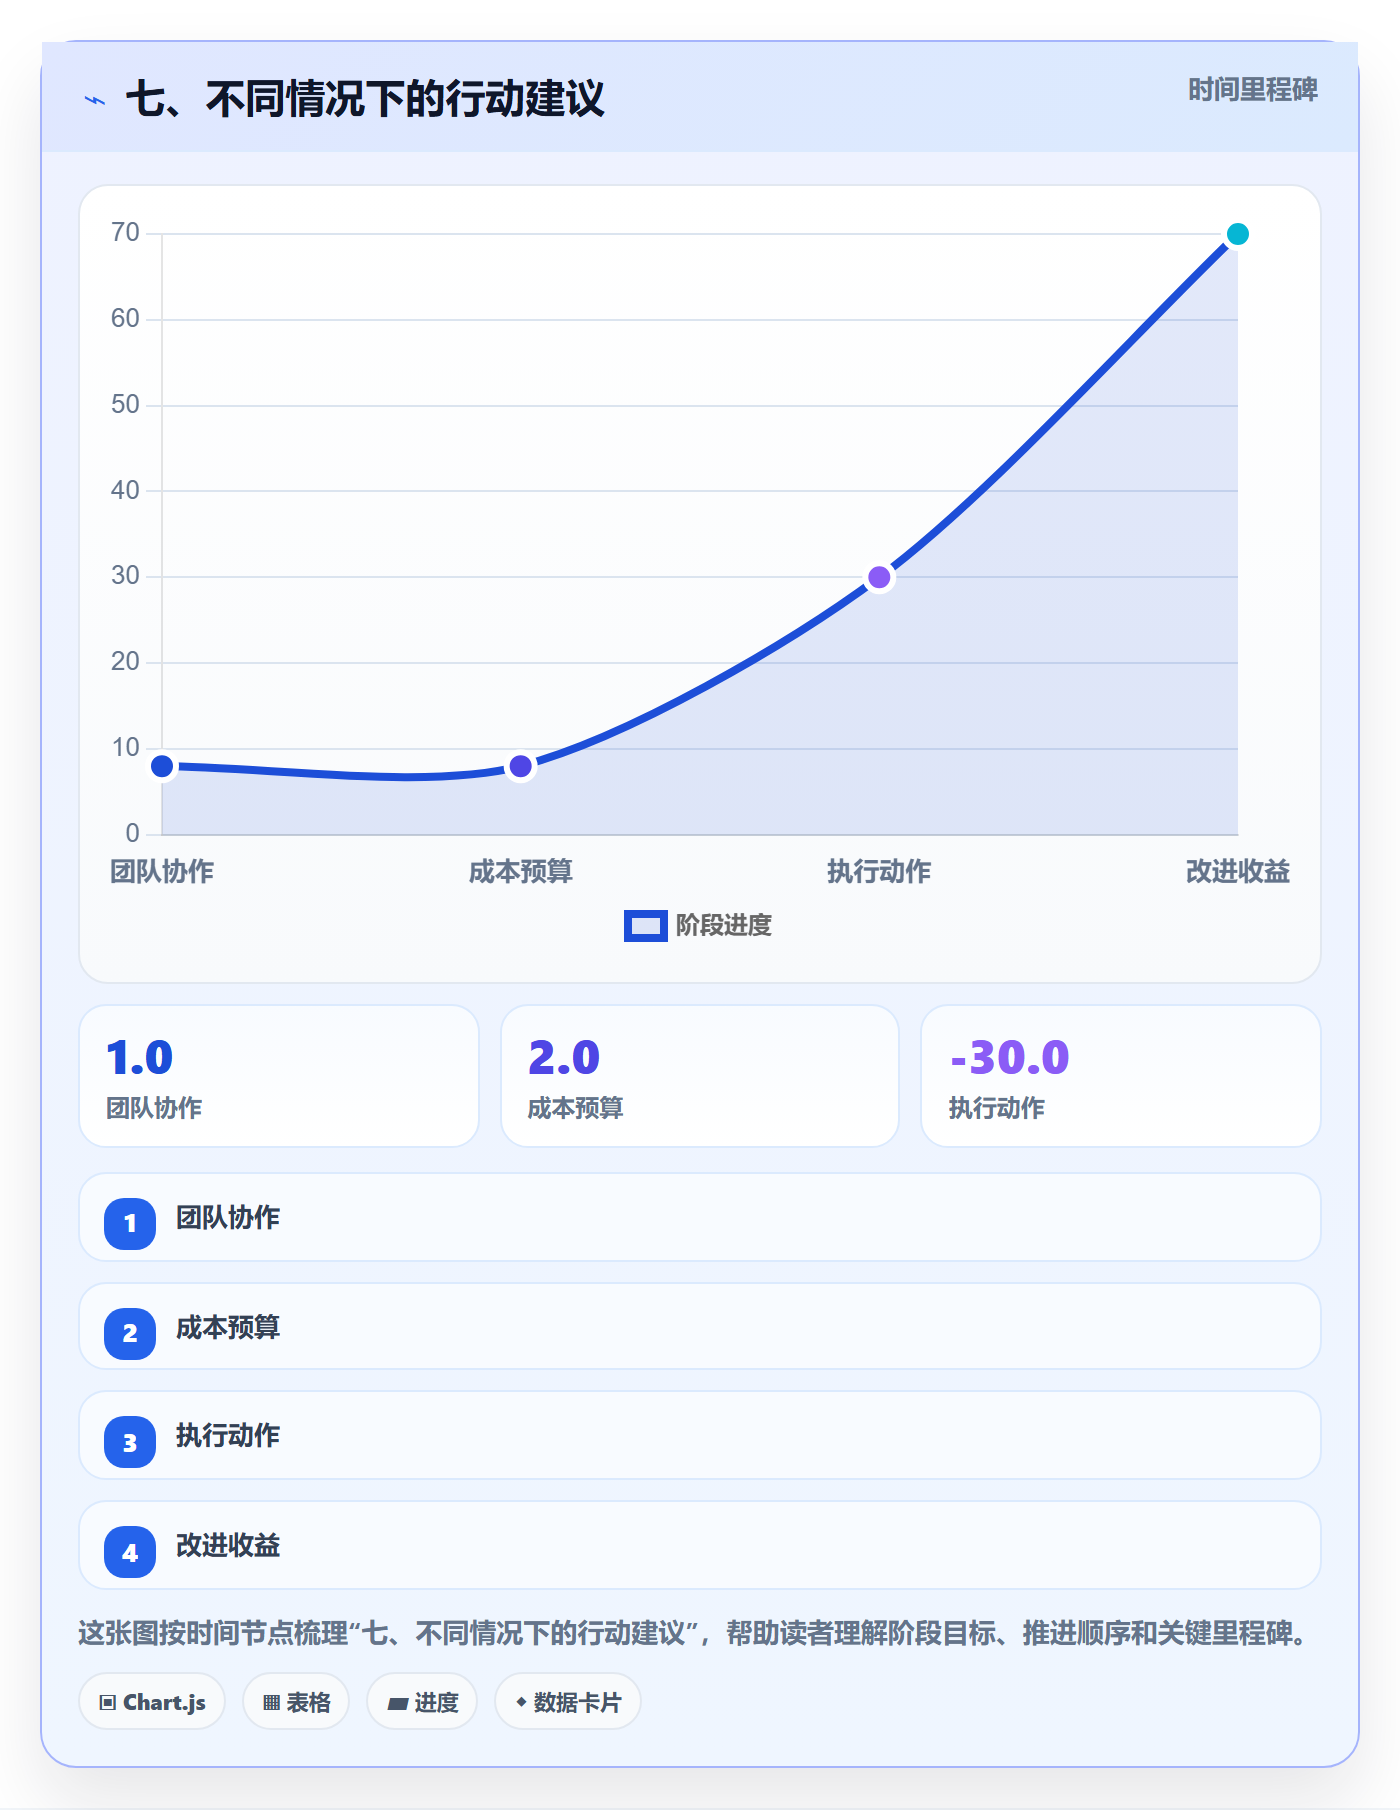Click the 成本预算 x-axis label
Image resolution: width=1400 pixels, height=1810 pixels.
click(521, 872)
